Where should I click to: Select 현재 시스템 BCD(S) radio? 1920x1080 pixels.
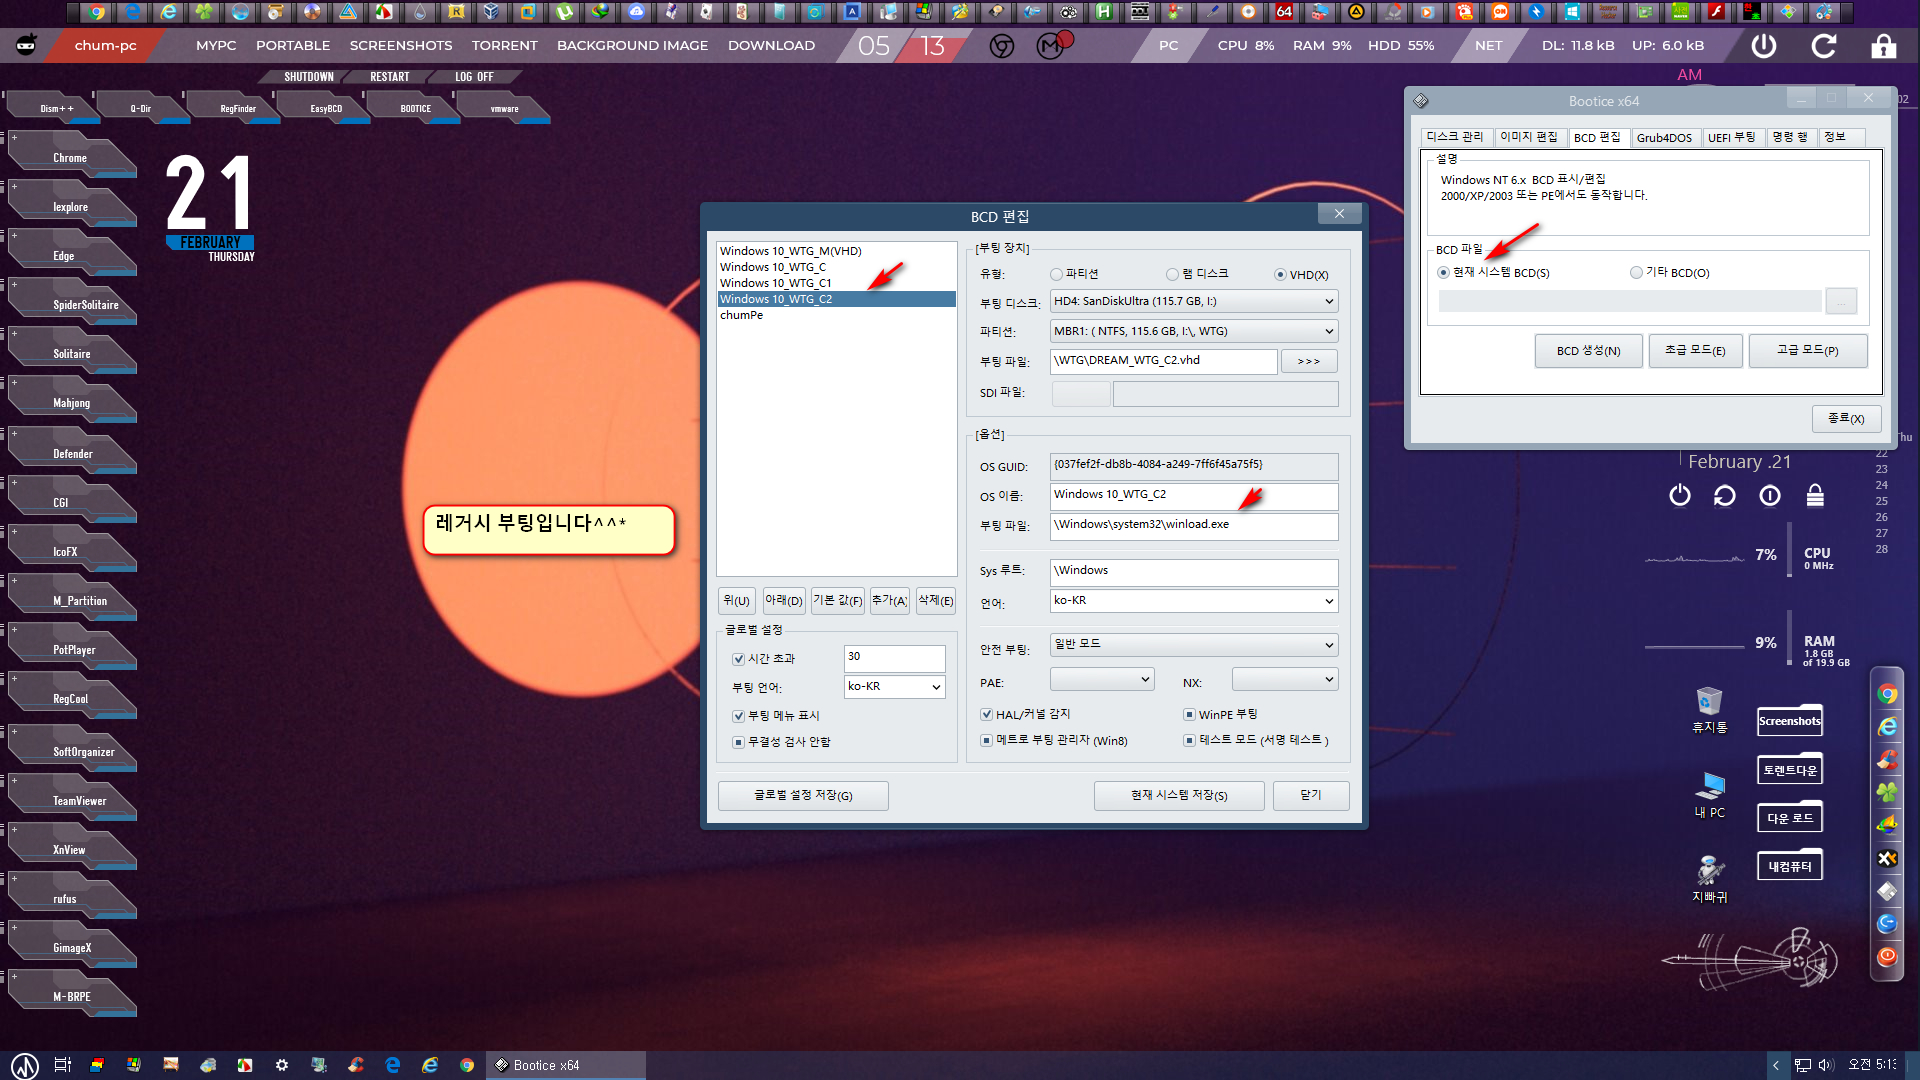click(x=1443, y=272)
